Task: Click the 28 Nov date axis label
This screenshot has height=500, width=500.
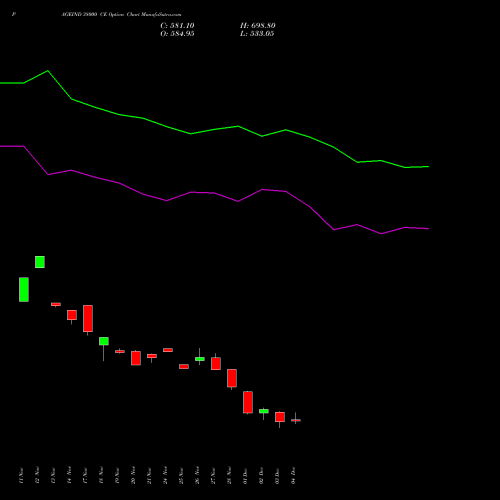Action: [229, 475]
